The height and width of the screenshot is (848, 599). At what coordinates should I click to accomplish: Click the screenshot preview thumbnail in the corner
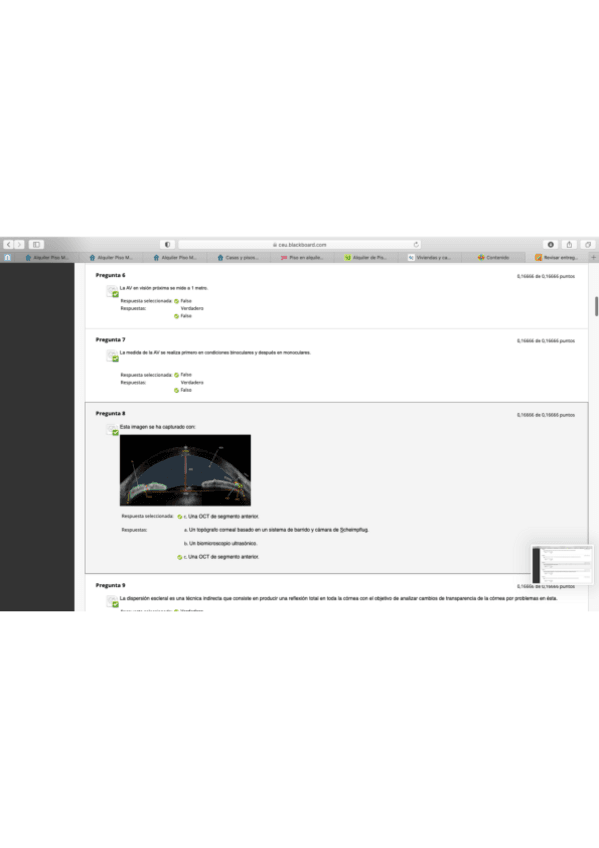pyautogui.click(x=562, y=564)
